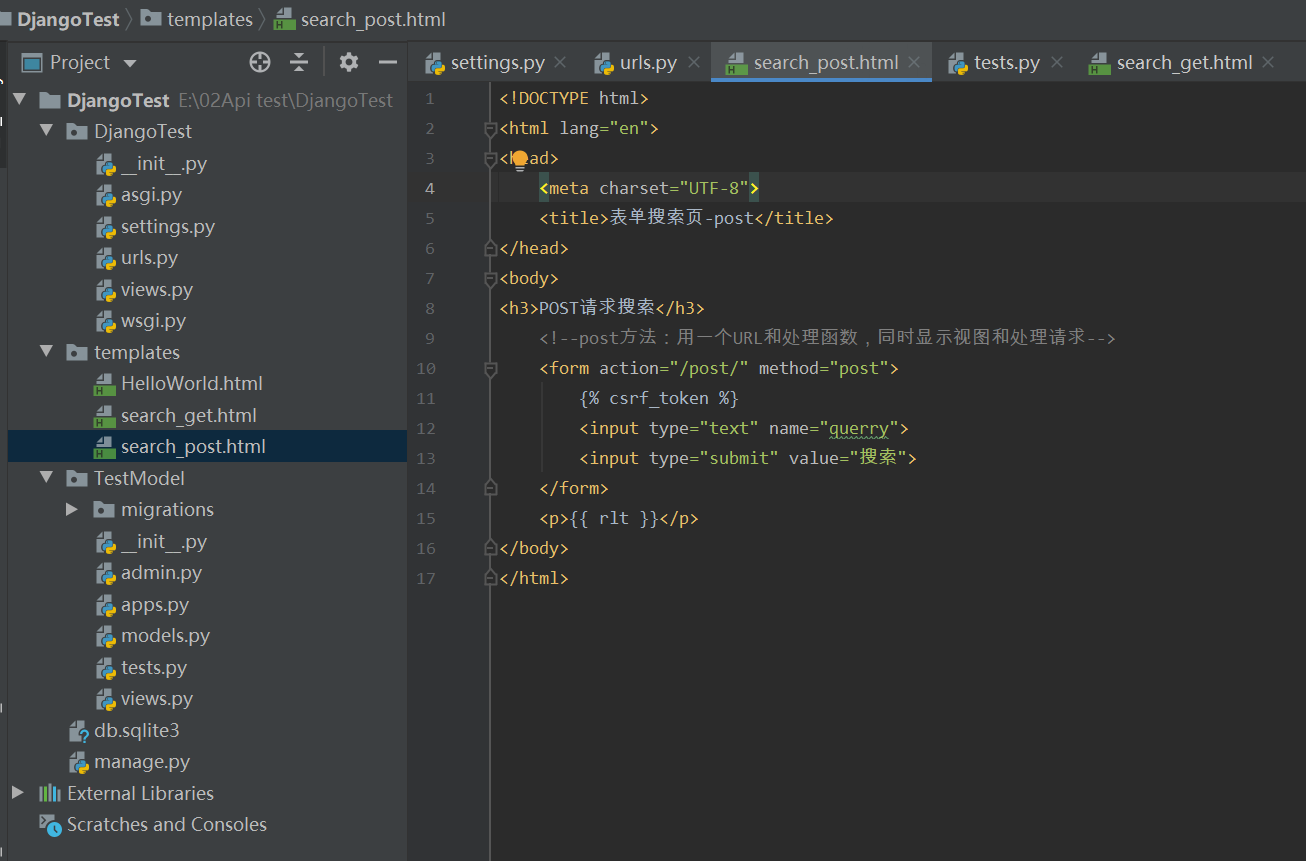Screen dimensions: 1306x861
Task: Select manage.py file
Action: click(142, 761)
